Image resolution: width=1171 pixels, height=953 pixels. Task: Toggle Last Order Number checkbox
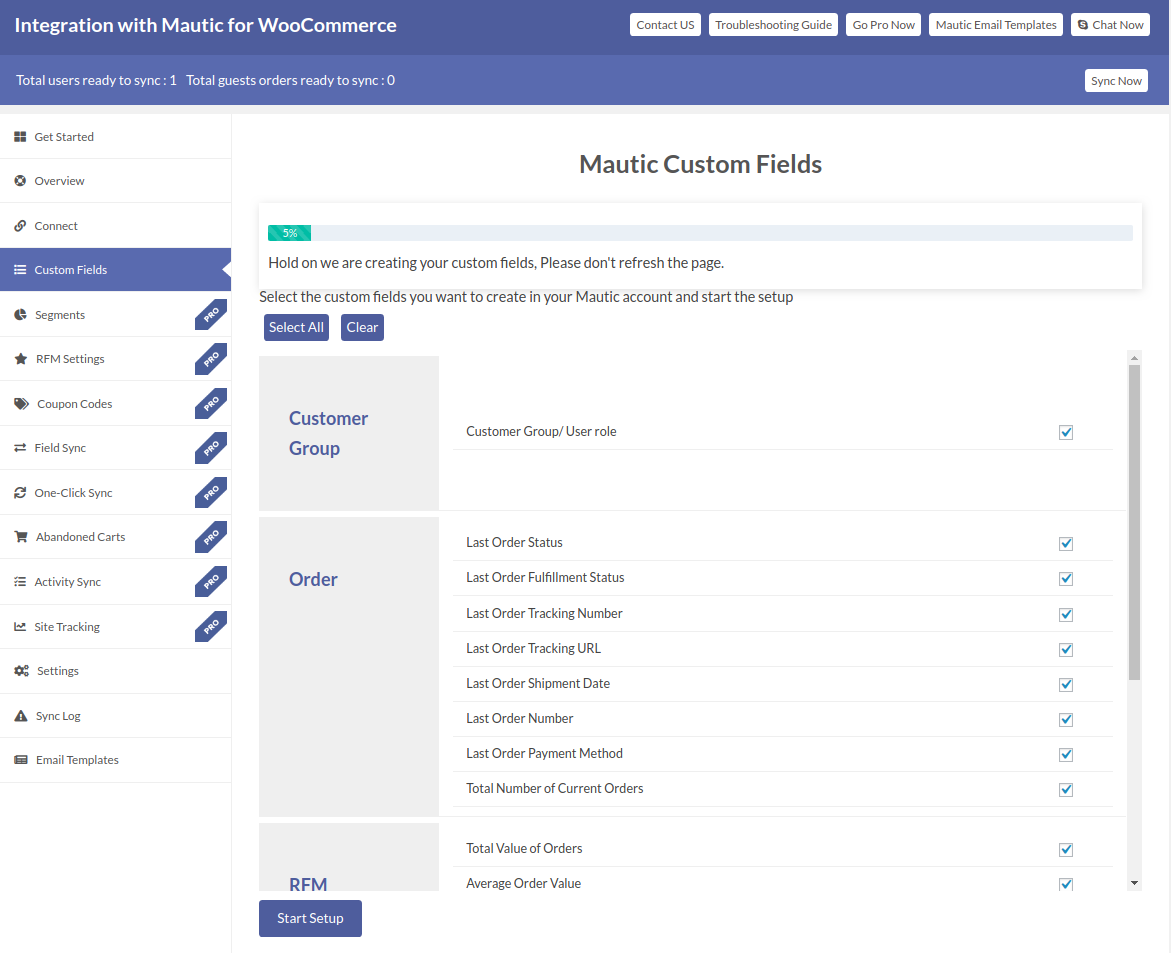click(x=1066, y=720)
